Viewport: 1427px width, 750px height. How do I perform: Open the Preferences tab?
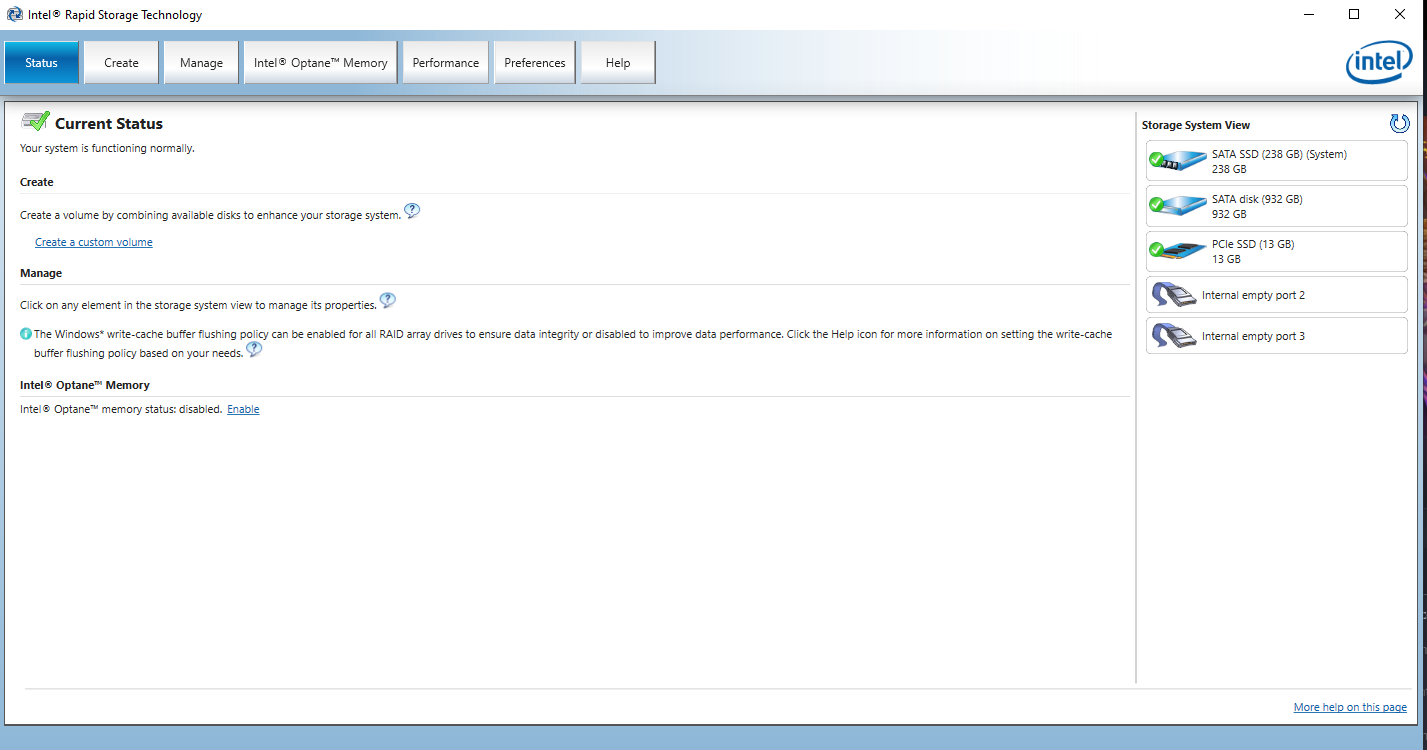[535, 63]
